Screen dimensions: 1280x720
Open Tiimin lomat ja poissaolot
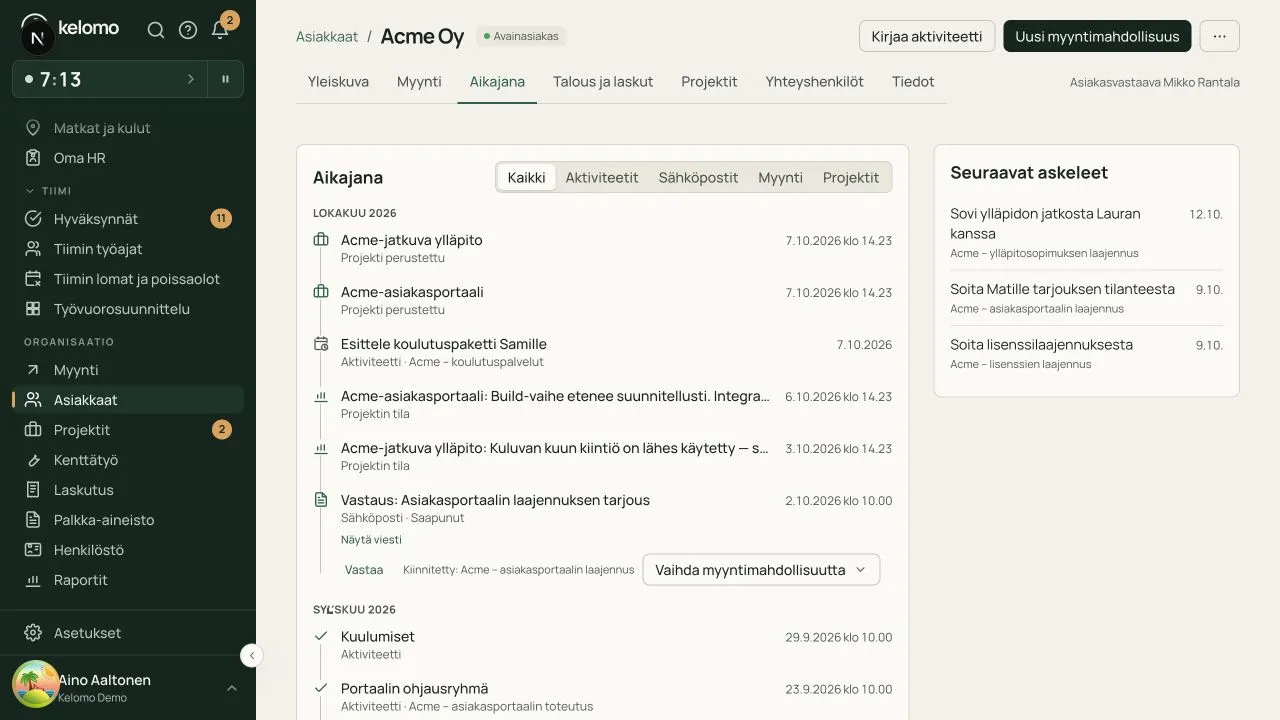128,279
